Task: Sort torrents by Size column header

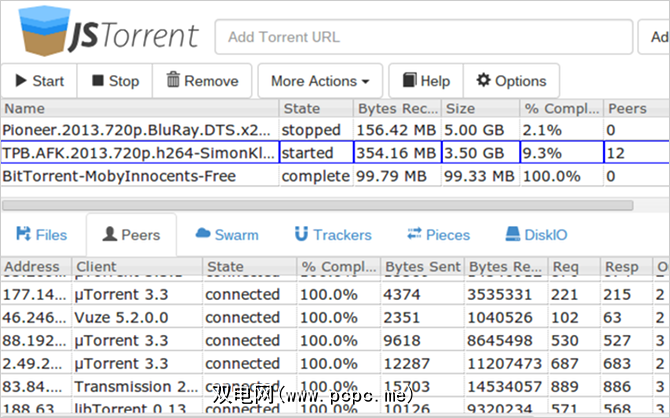Action: click(481, 109)
